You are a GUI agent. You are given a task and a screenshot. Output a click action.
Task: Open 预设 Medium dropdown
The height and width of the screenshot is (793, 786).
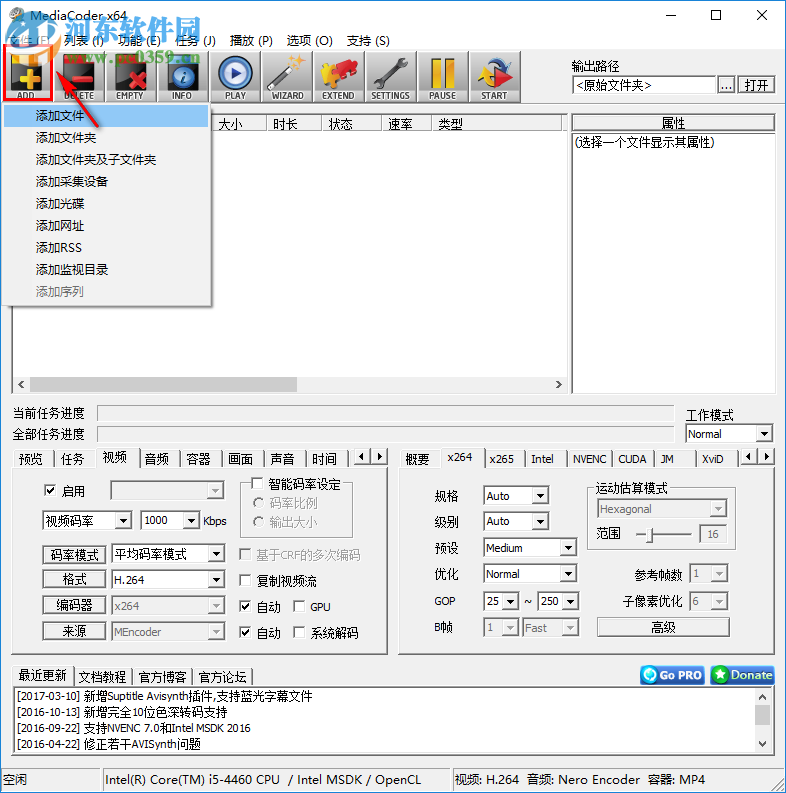click(x=530, y=548)
